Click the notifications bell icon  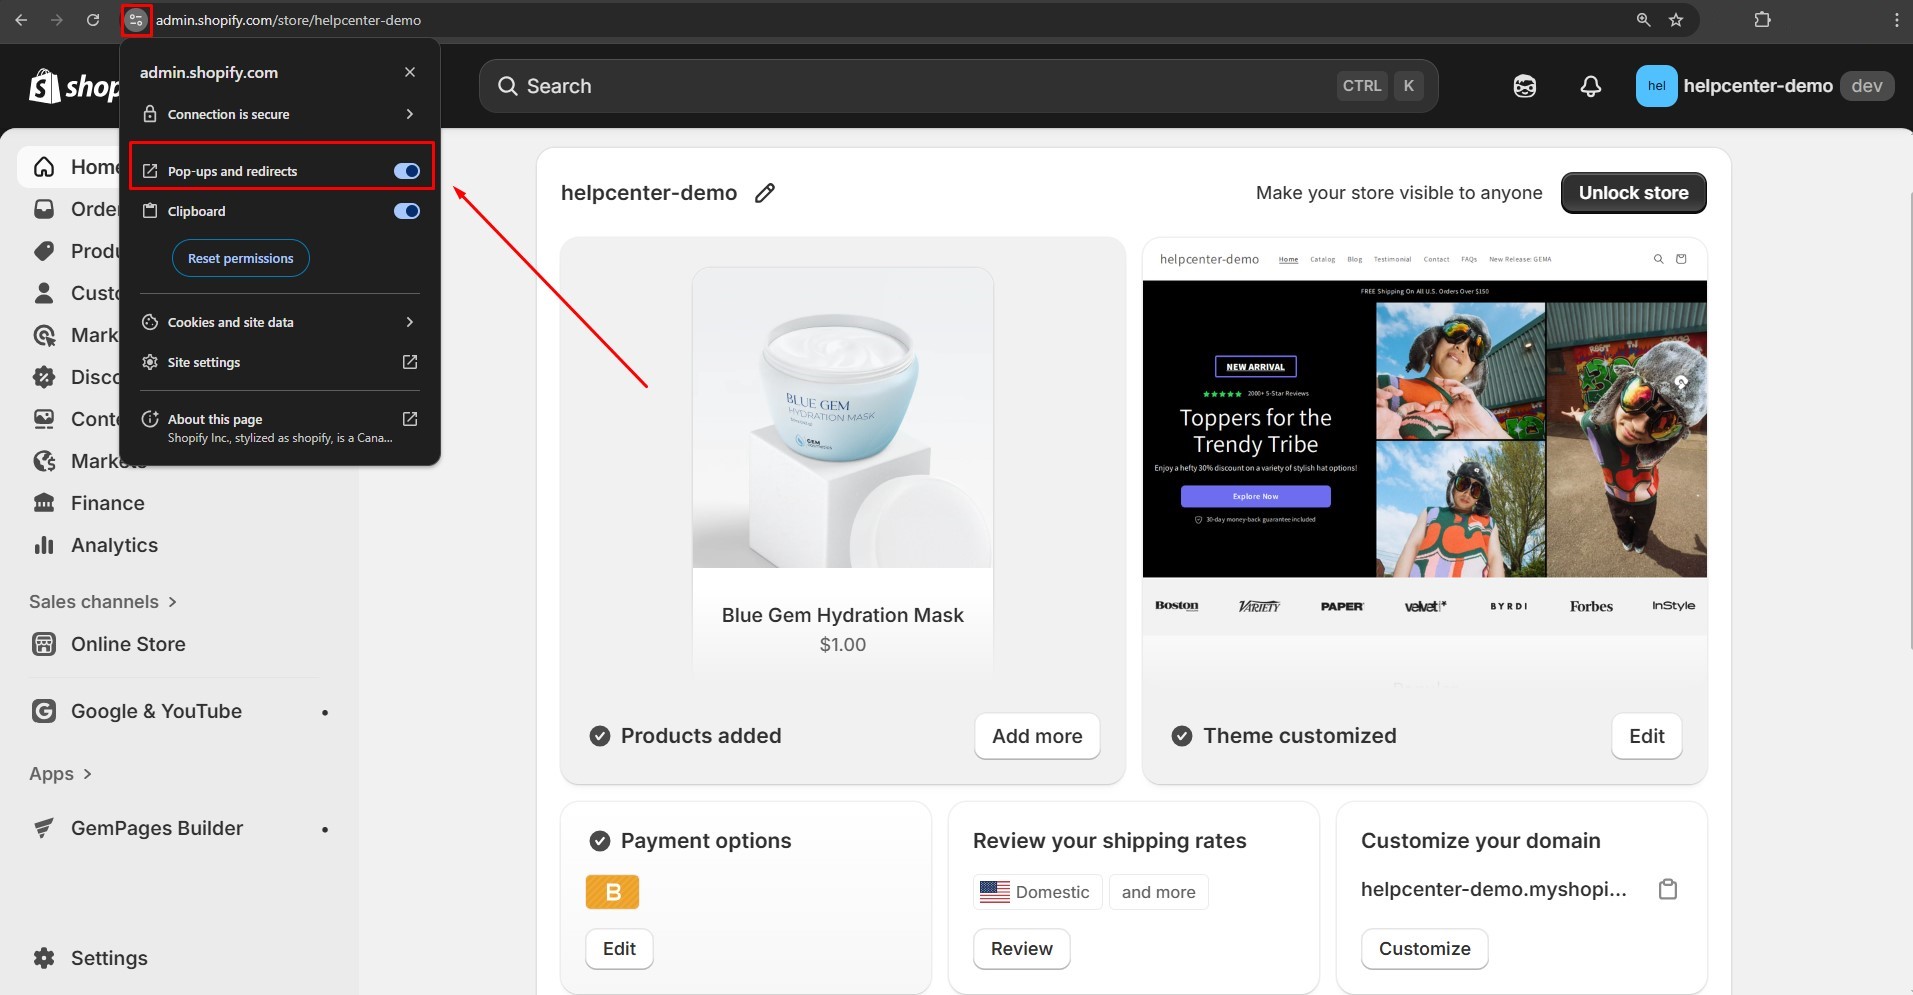[1590, 86]
